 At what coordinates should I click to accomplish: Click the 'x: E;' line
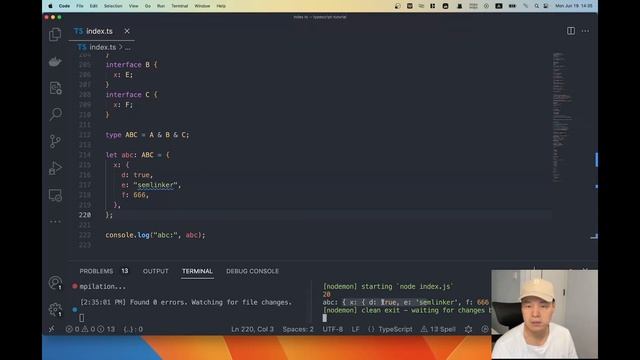[123, 75]
